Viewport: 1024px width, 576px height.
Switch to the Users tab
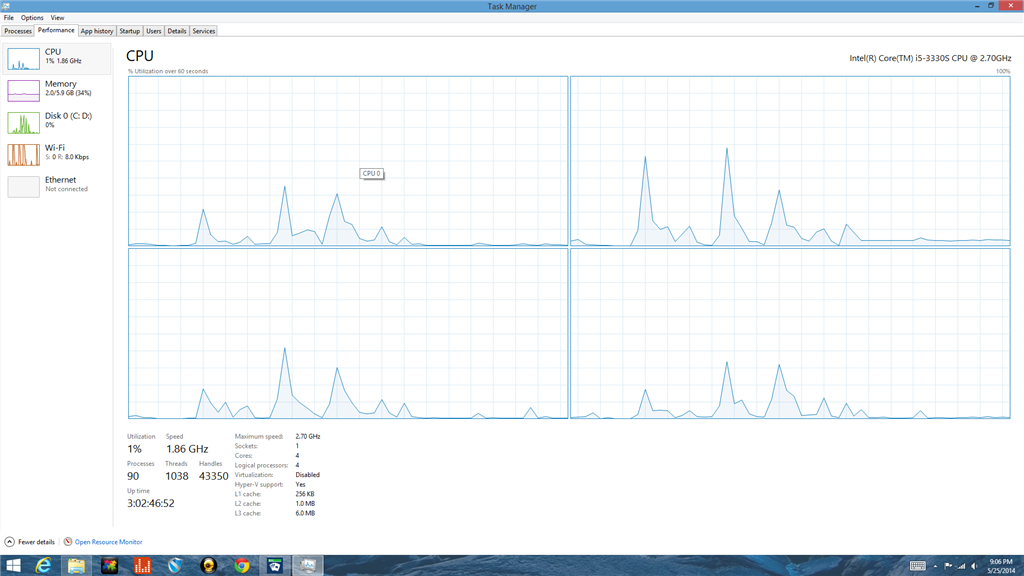153,31
